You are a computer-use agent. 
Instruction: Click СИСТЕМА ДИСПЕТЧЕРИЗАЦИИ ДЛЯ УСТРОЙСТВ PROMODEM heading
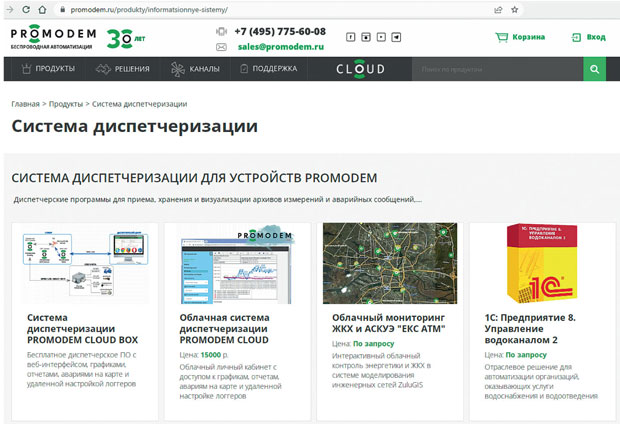pyautogui.click(x=194, y=178)
